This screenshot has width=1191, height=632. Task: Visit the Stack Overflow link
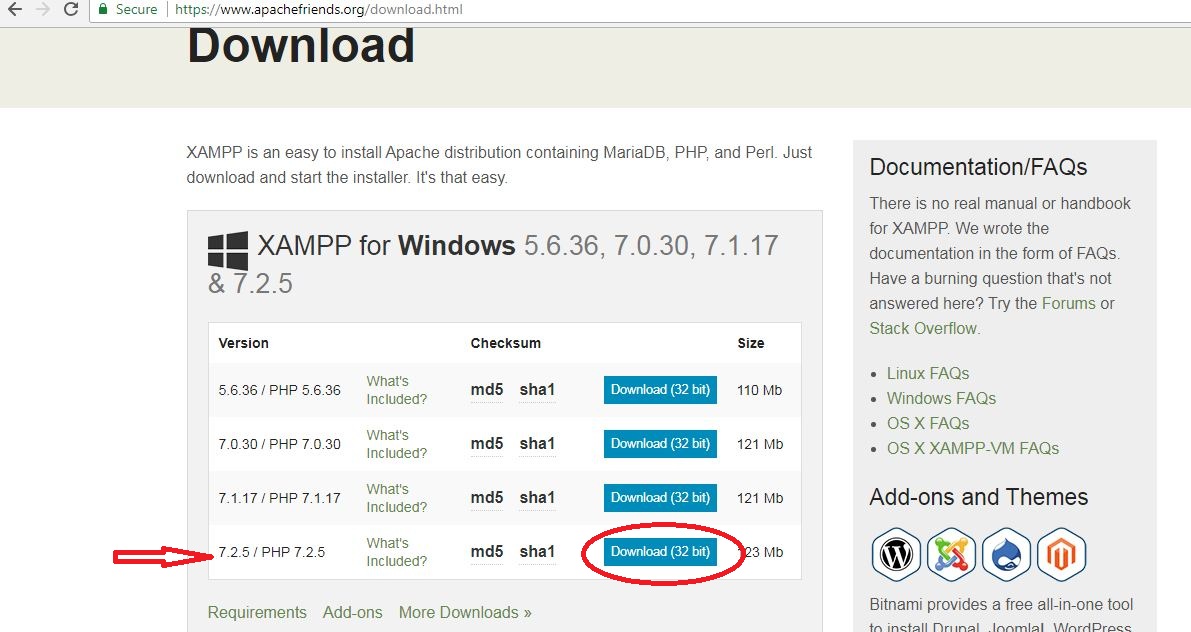click(924, 328)
